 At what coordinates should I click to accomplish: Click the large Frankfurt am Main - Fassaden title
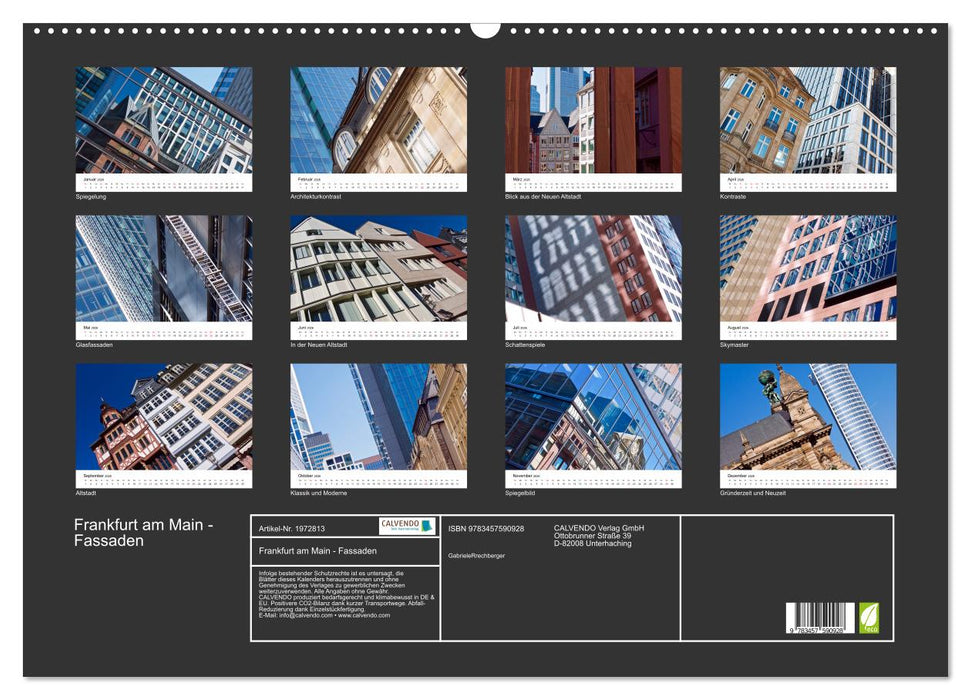point(143,533)
